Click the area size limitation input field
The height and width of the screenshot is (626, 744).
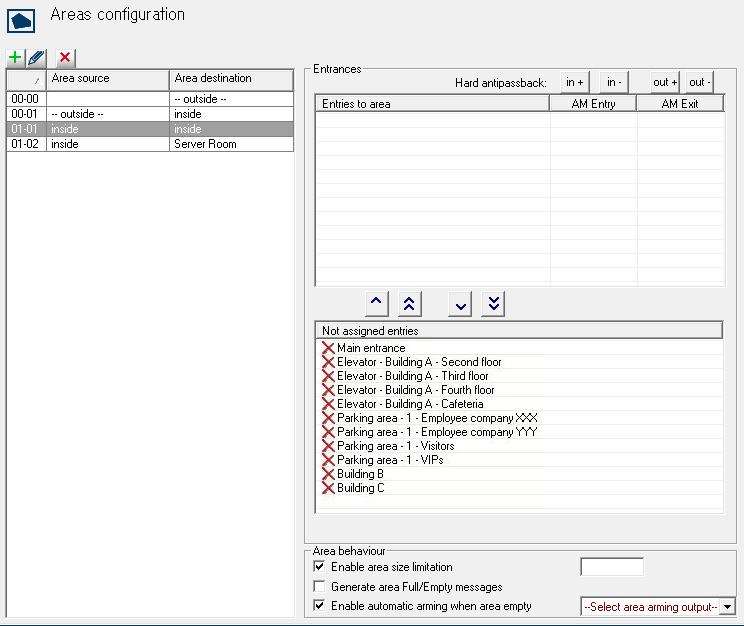click(x=612, y=567)
